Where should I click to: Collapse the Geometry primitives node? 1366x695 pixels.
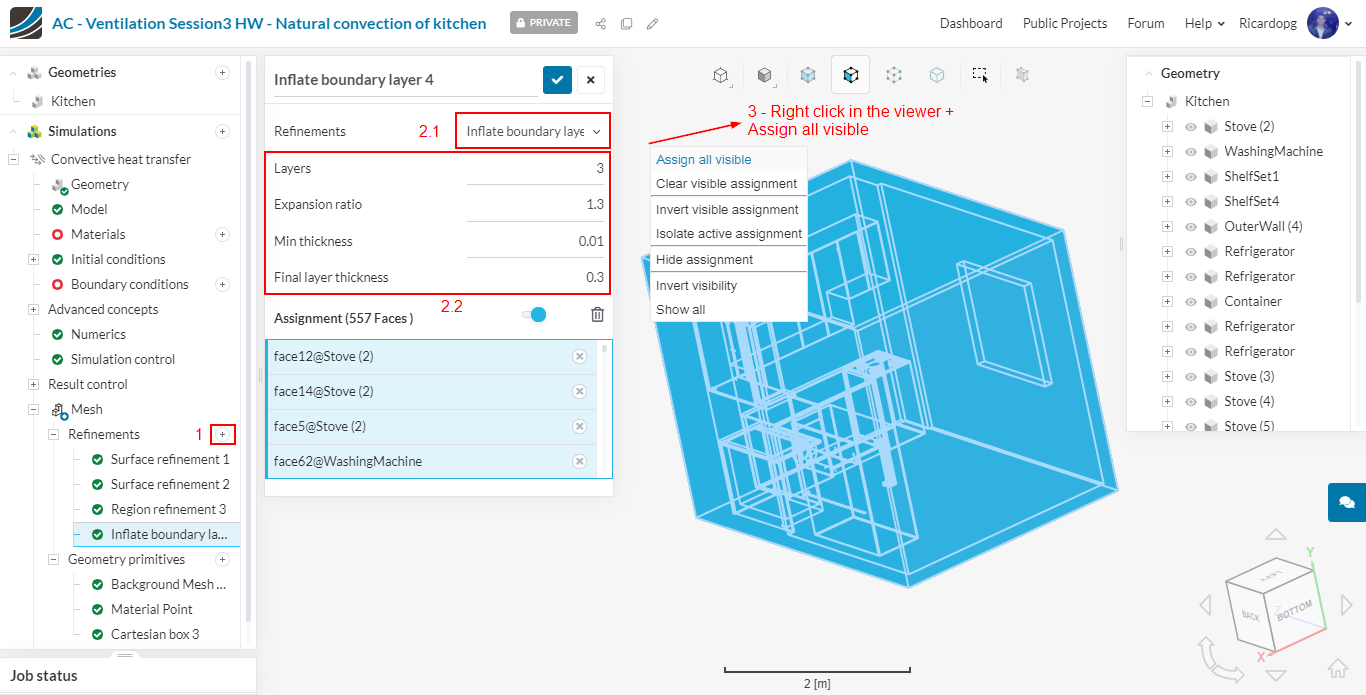tap(53, 560)
